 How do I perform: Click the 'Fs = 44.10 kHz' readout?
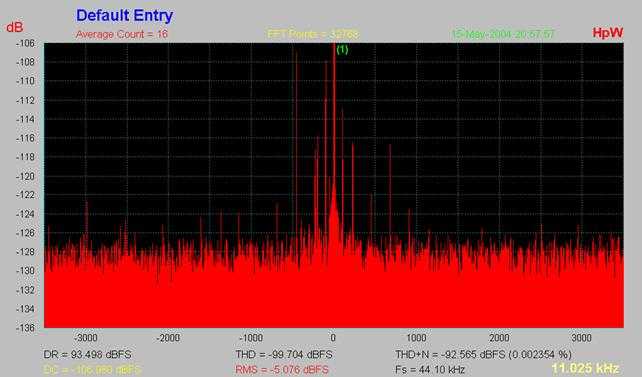point(430,370)
